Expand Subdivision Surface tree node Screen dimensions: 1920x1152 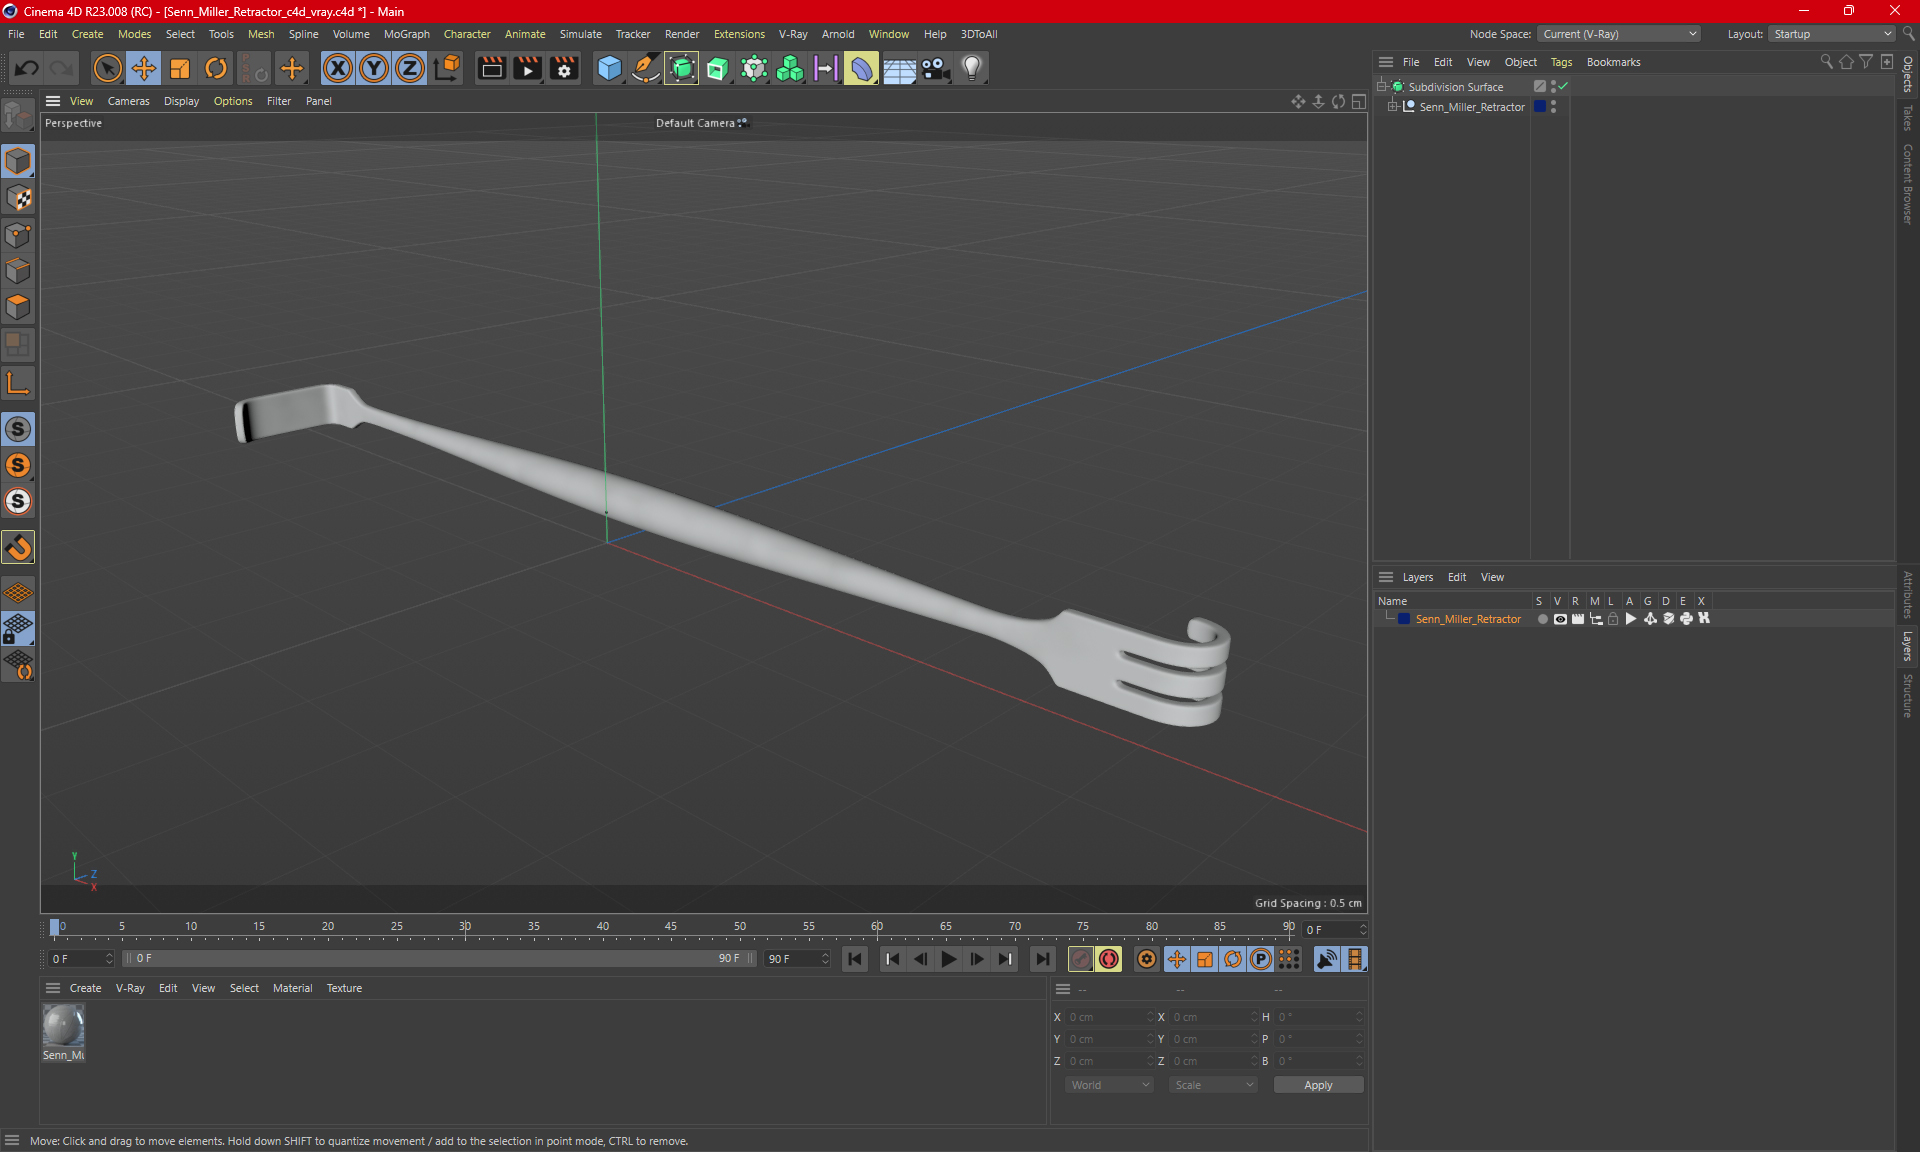(x=1382, y=87)
